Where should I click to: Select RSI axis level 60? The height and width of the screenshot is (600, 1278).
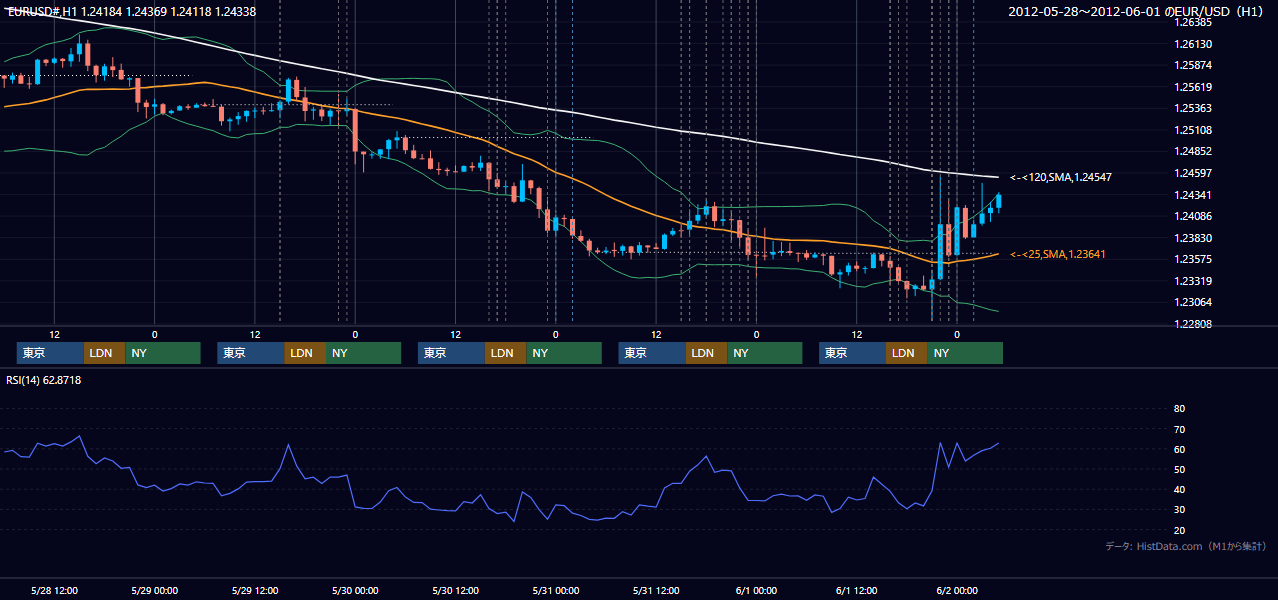tap(1179, 449)
